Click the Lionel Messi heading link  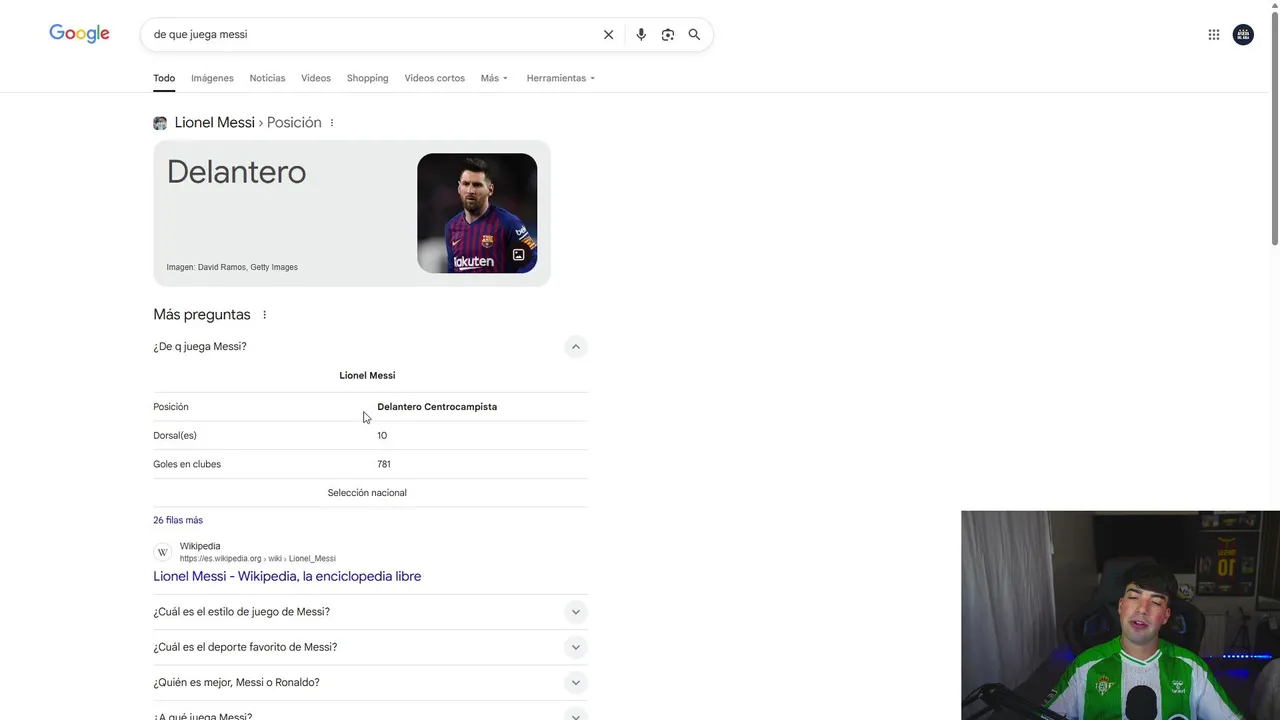[215, 123]
